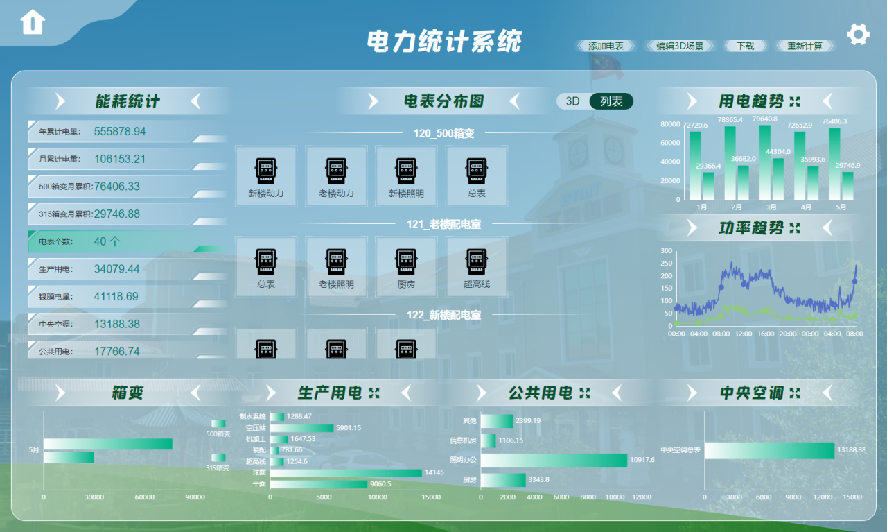Open the 新楼动力 meter under 120_500箱变

coord(266,176)
